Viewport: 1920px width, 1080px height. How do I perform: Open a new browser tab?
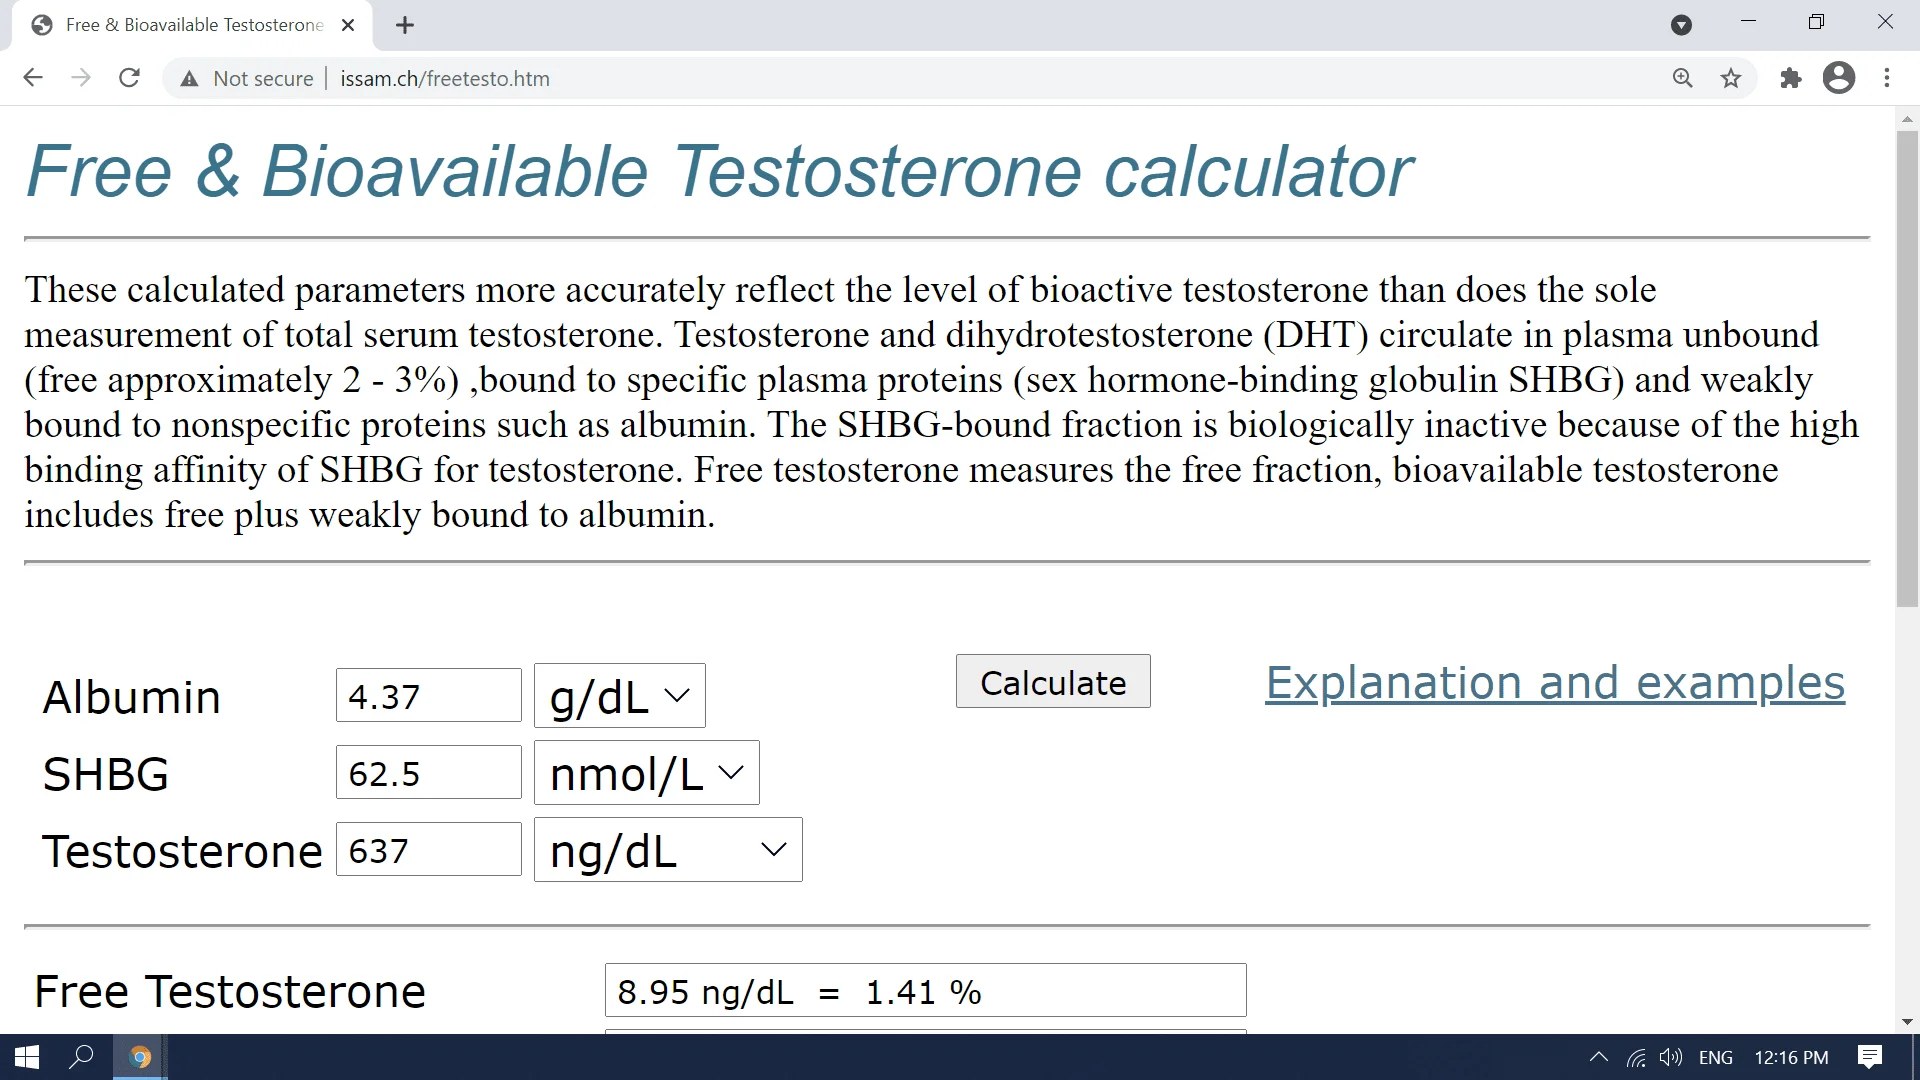click(405, 25)
